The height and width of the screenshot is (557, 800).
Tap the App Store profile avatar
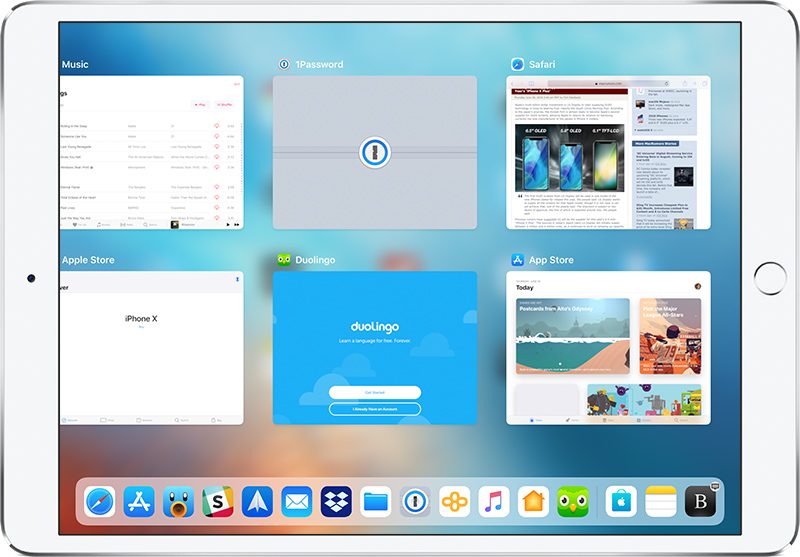click(x=698, y=286)
